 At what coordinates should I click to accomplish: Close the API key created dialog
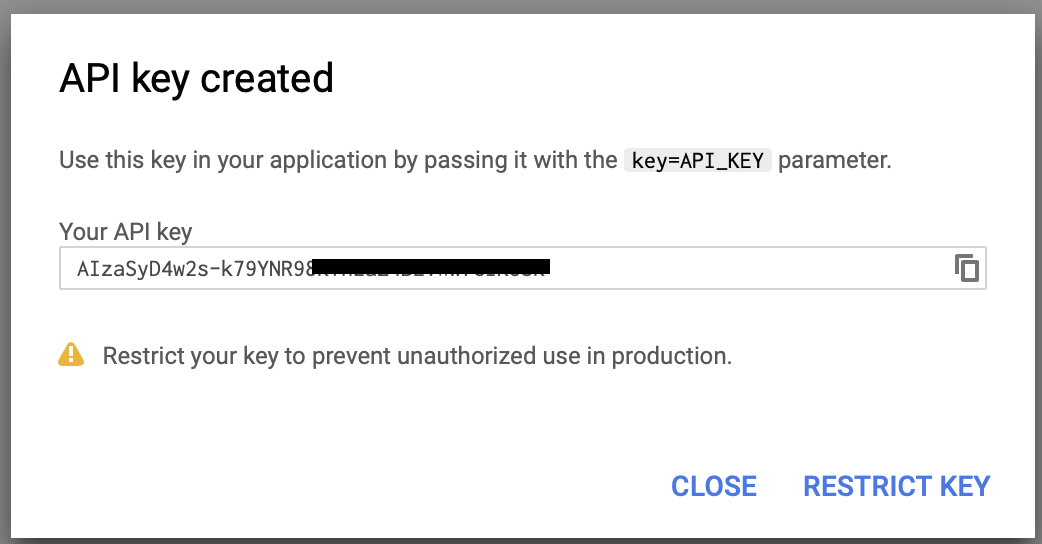[x=714, y=486]
